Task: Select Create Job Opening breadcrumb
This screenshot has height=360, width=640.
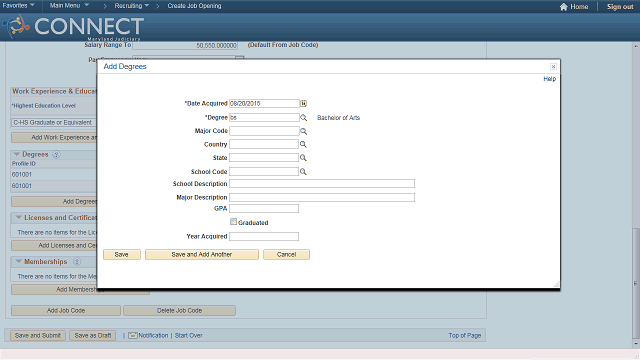Action: point(194,6)
